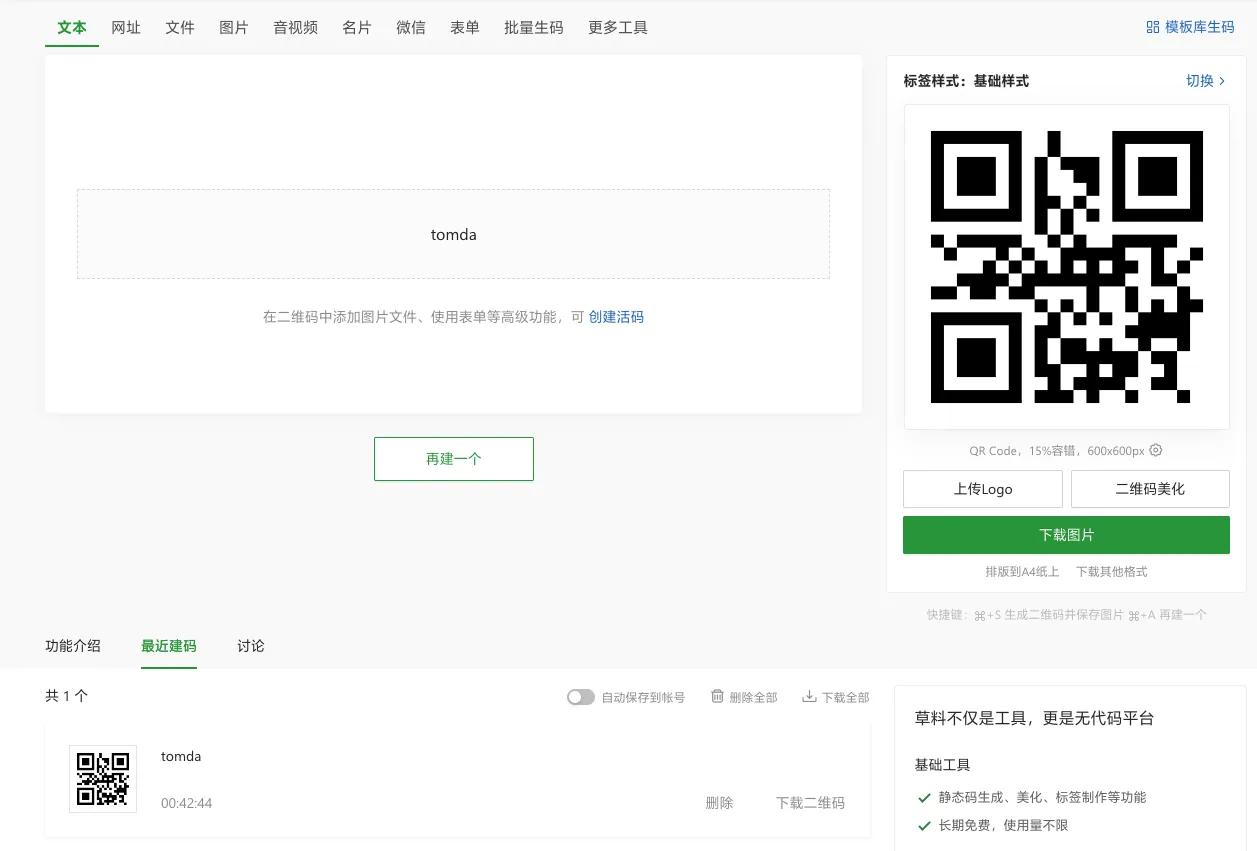1257x851 pixels.
Task: Click the 下载其他格式 link
Action: pyautogui.click(x=1111, y=572)
